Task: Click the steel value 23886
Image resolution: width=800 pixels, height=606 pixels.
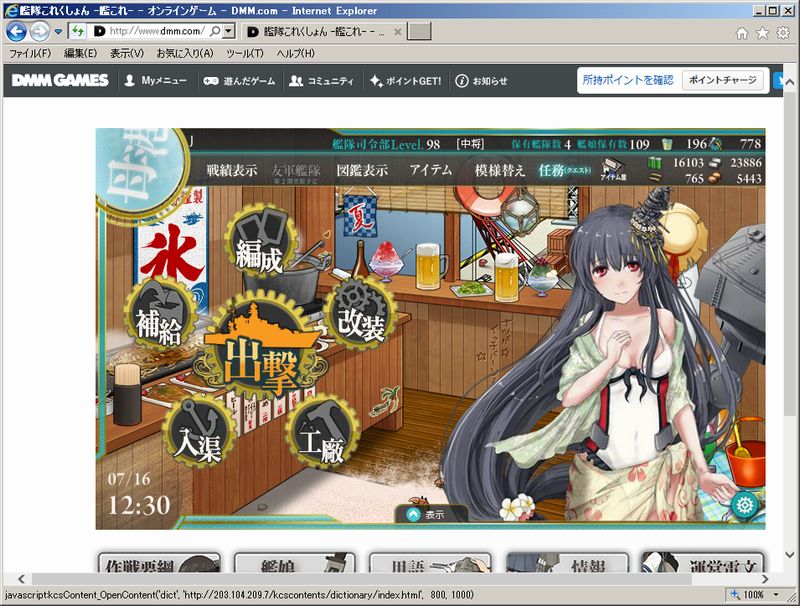Action: (x=745, y=163)
